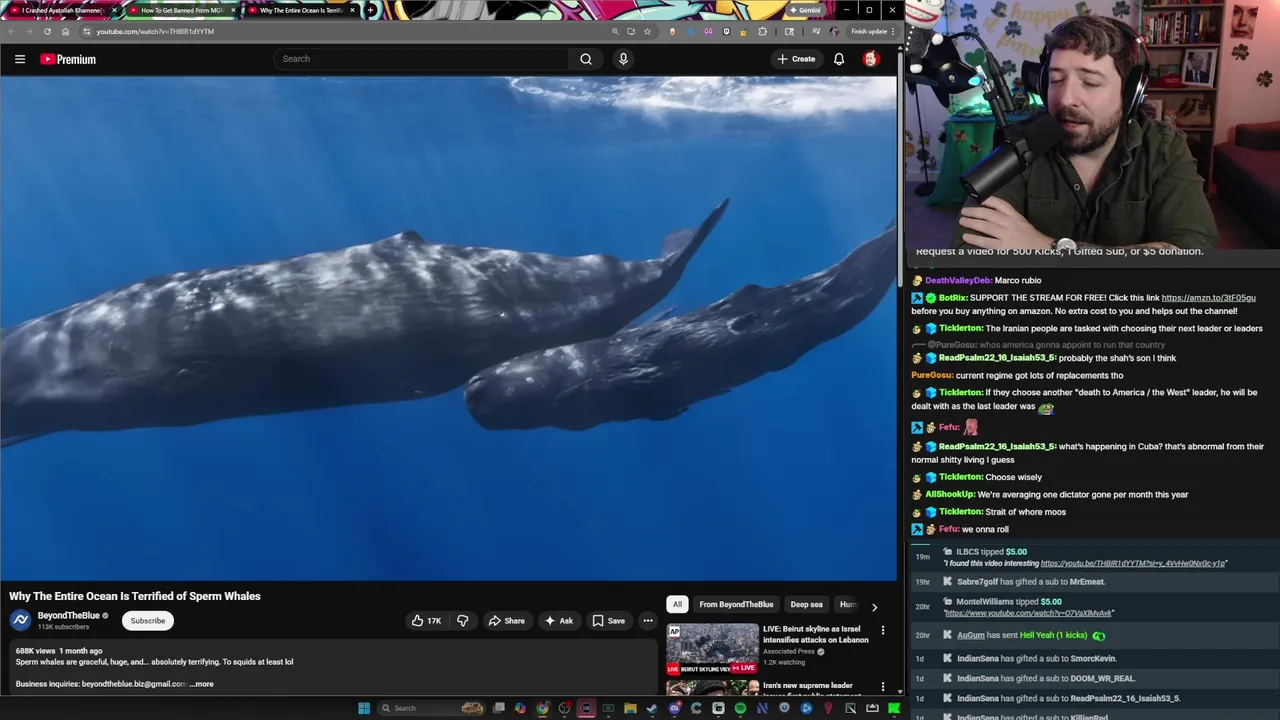Click the Windows taskbar Search box
The width and height of the screenshot is (1280, 720).
click(433, 708)
